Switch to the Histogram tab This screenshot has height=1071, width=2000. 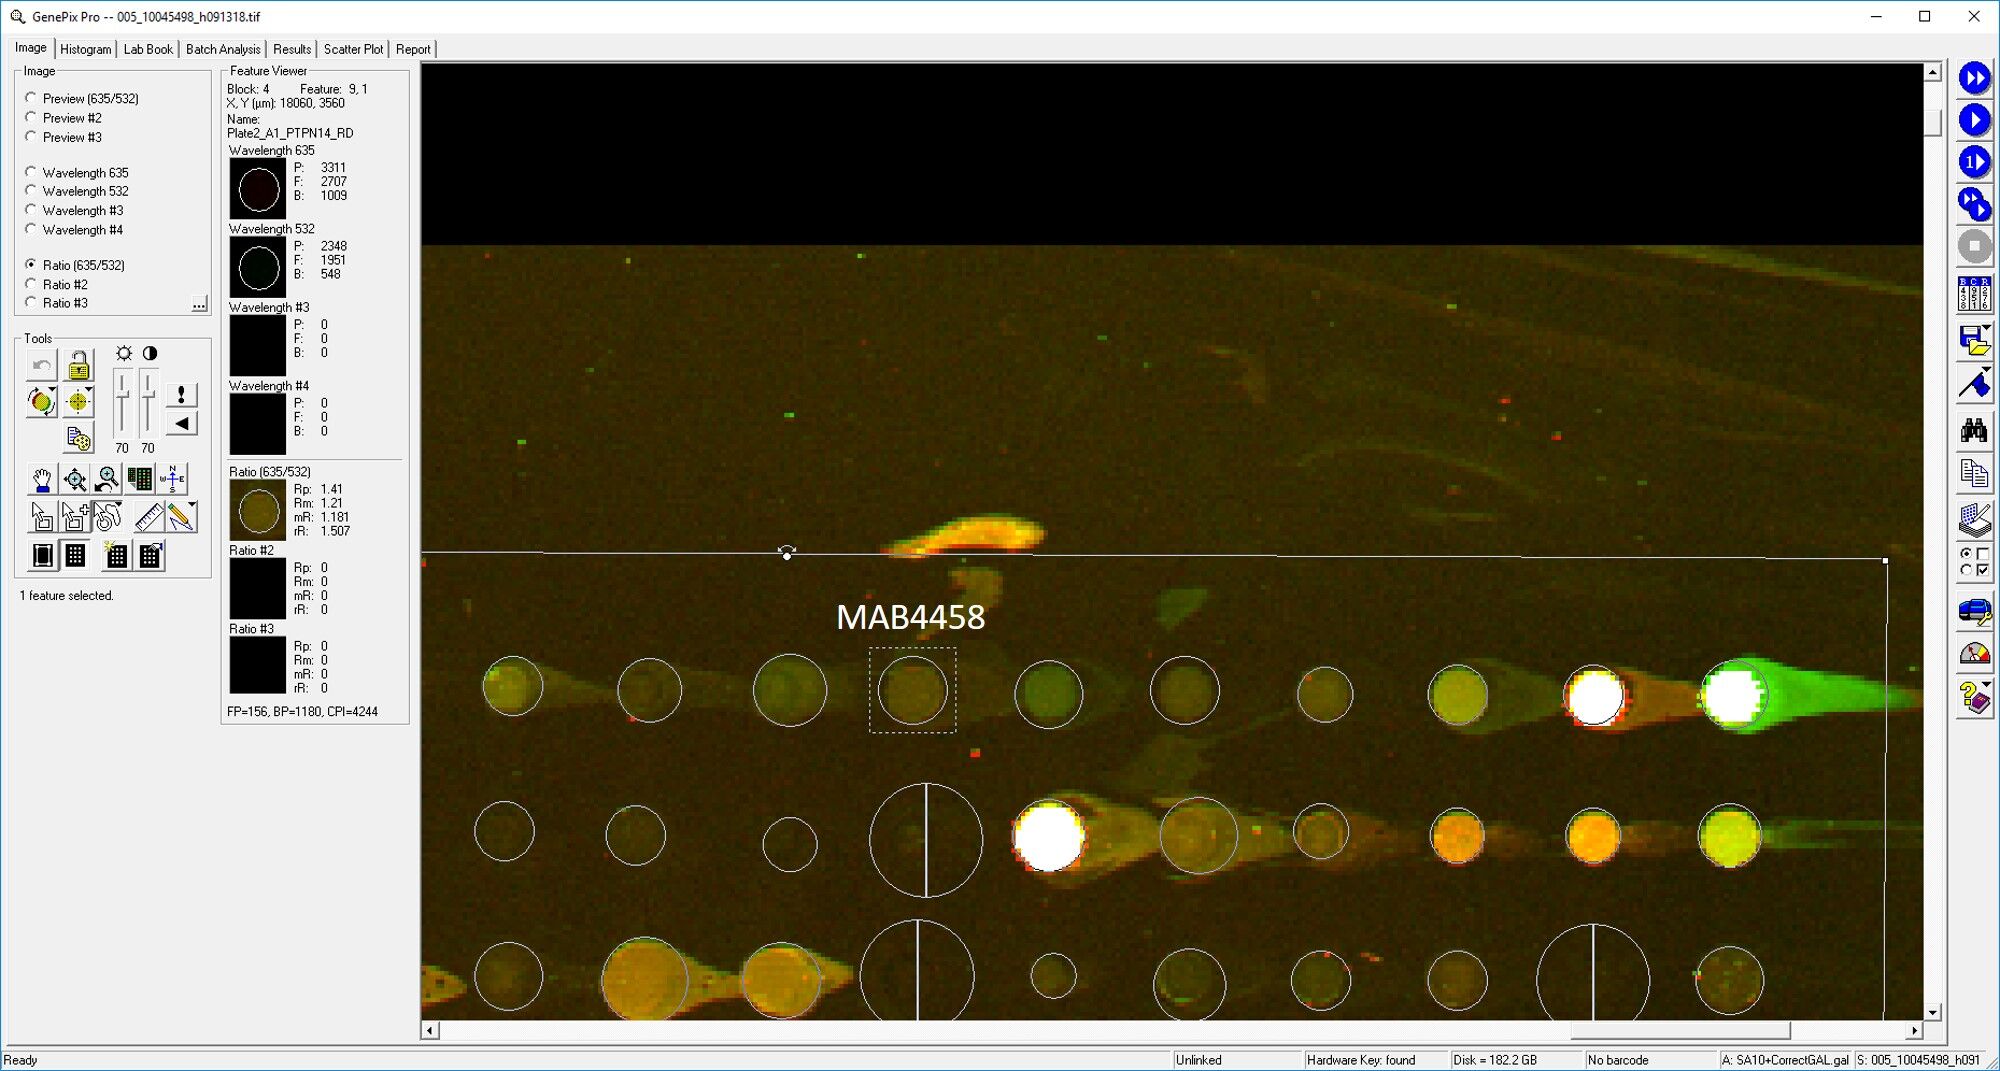click(x=85, y=49)
